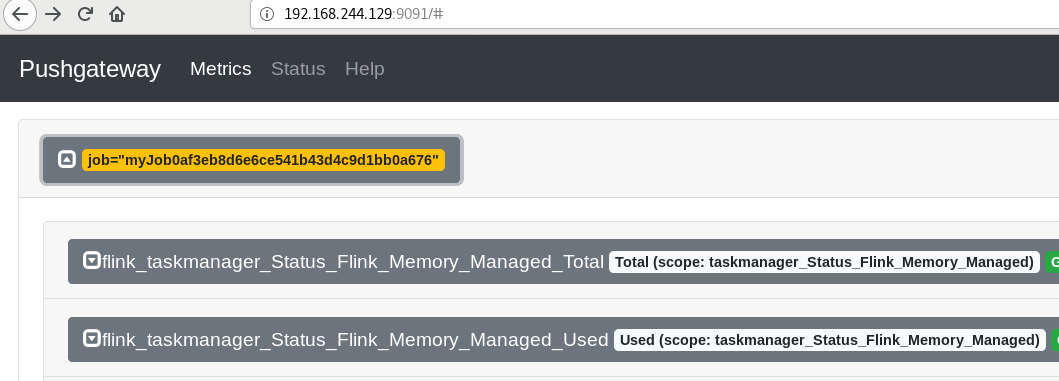Click the gray job group header bar
This screenshot has height=381, width=1059.
(251, 160)
